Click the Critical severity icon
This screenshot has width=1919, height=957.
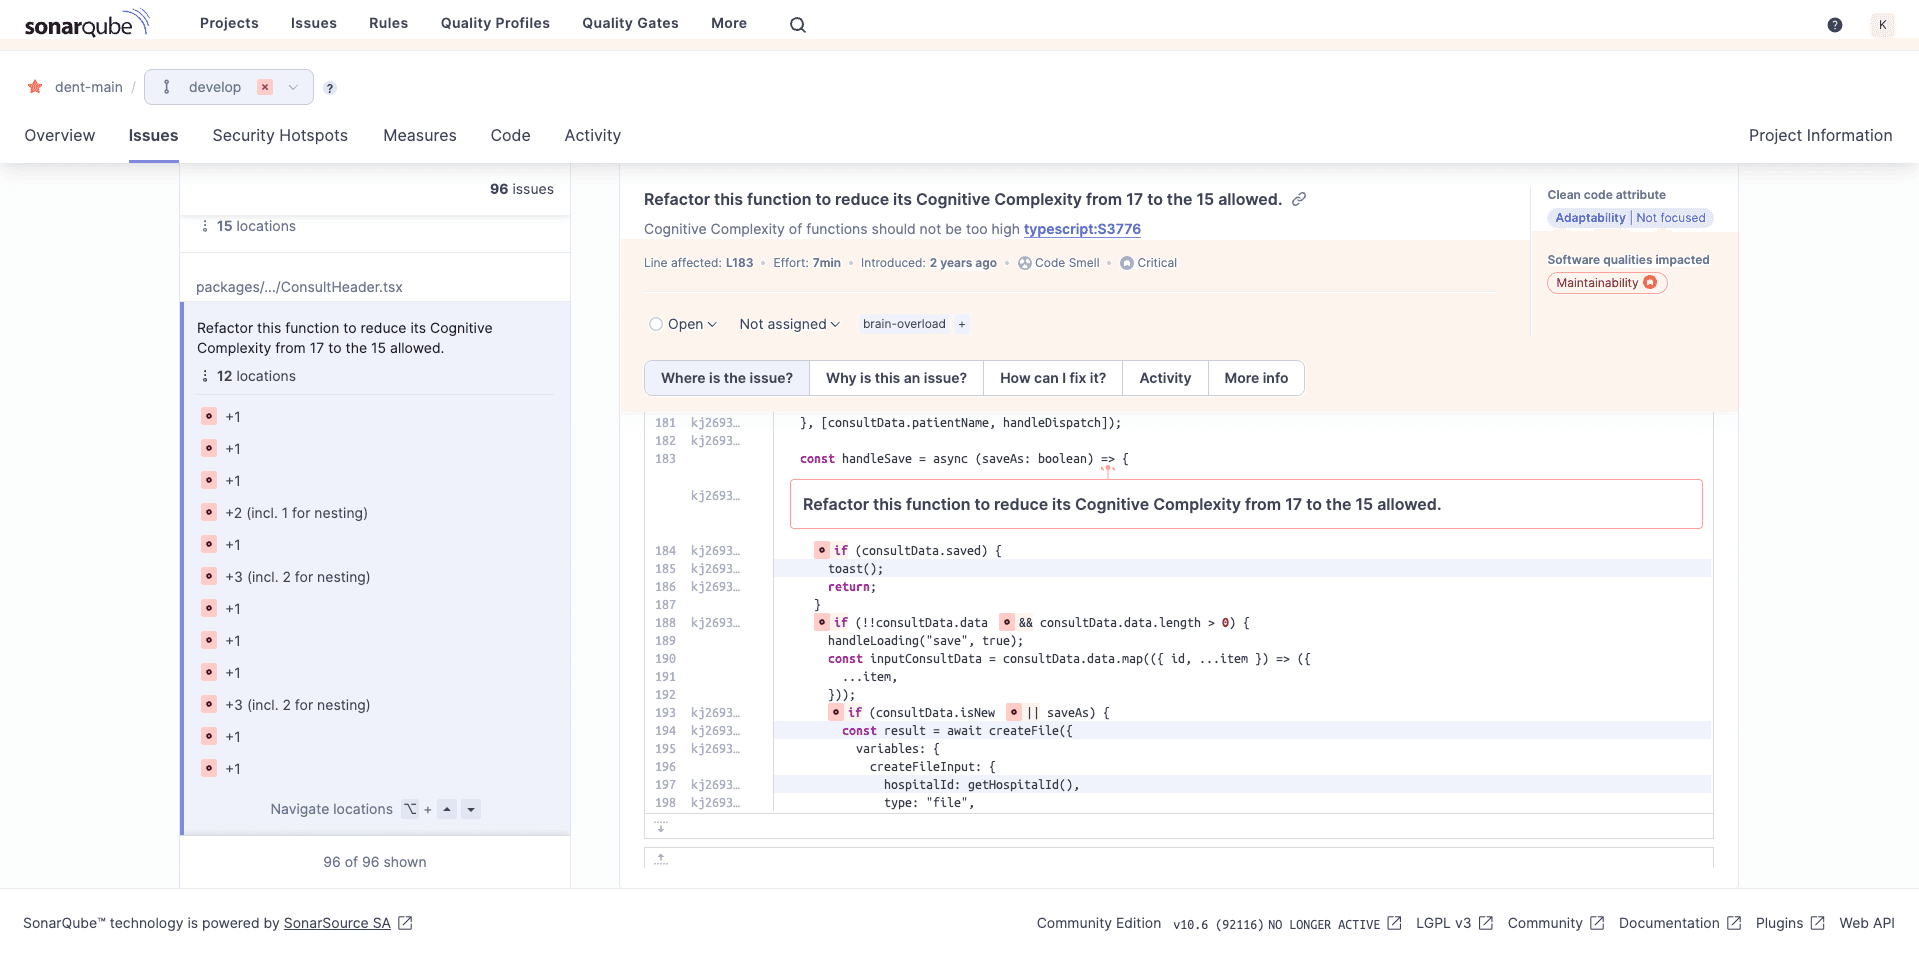pyautogui.click(x=1127, y=263)
